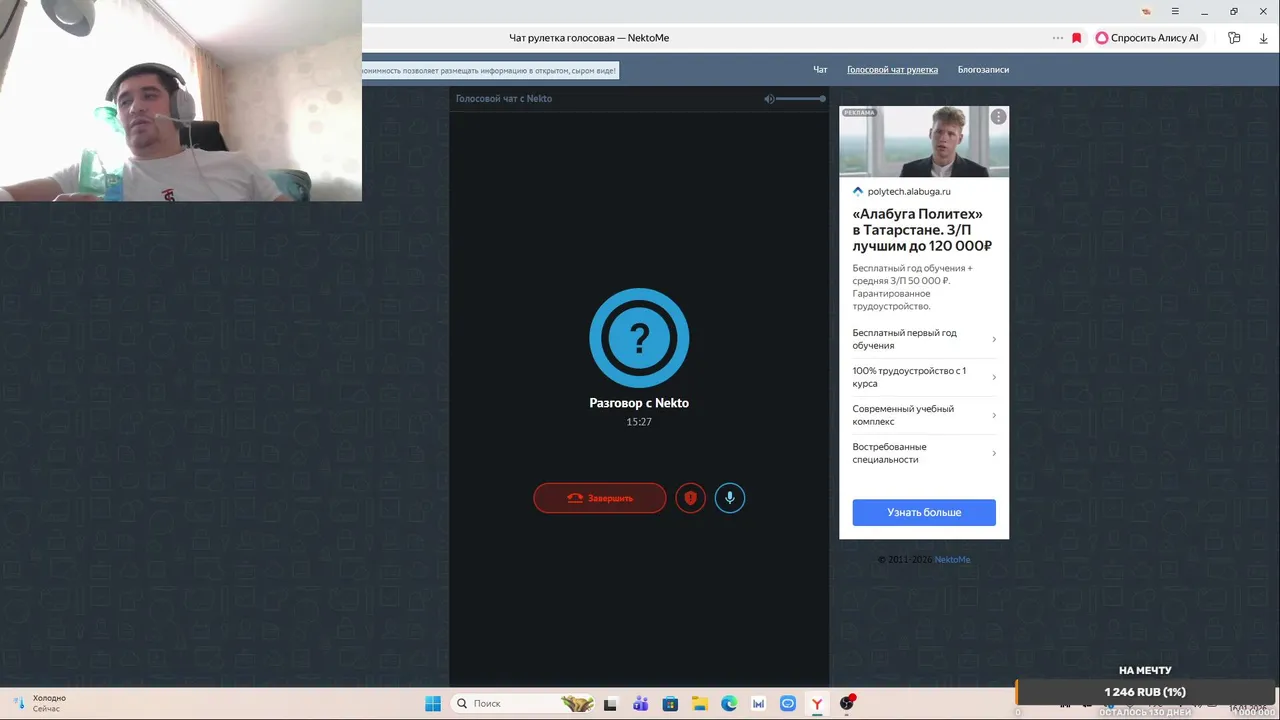1280x720 pixels.
Task: Click the НА МЕЧТУ donation goal label
Action: (1145, 671)
